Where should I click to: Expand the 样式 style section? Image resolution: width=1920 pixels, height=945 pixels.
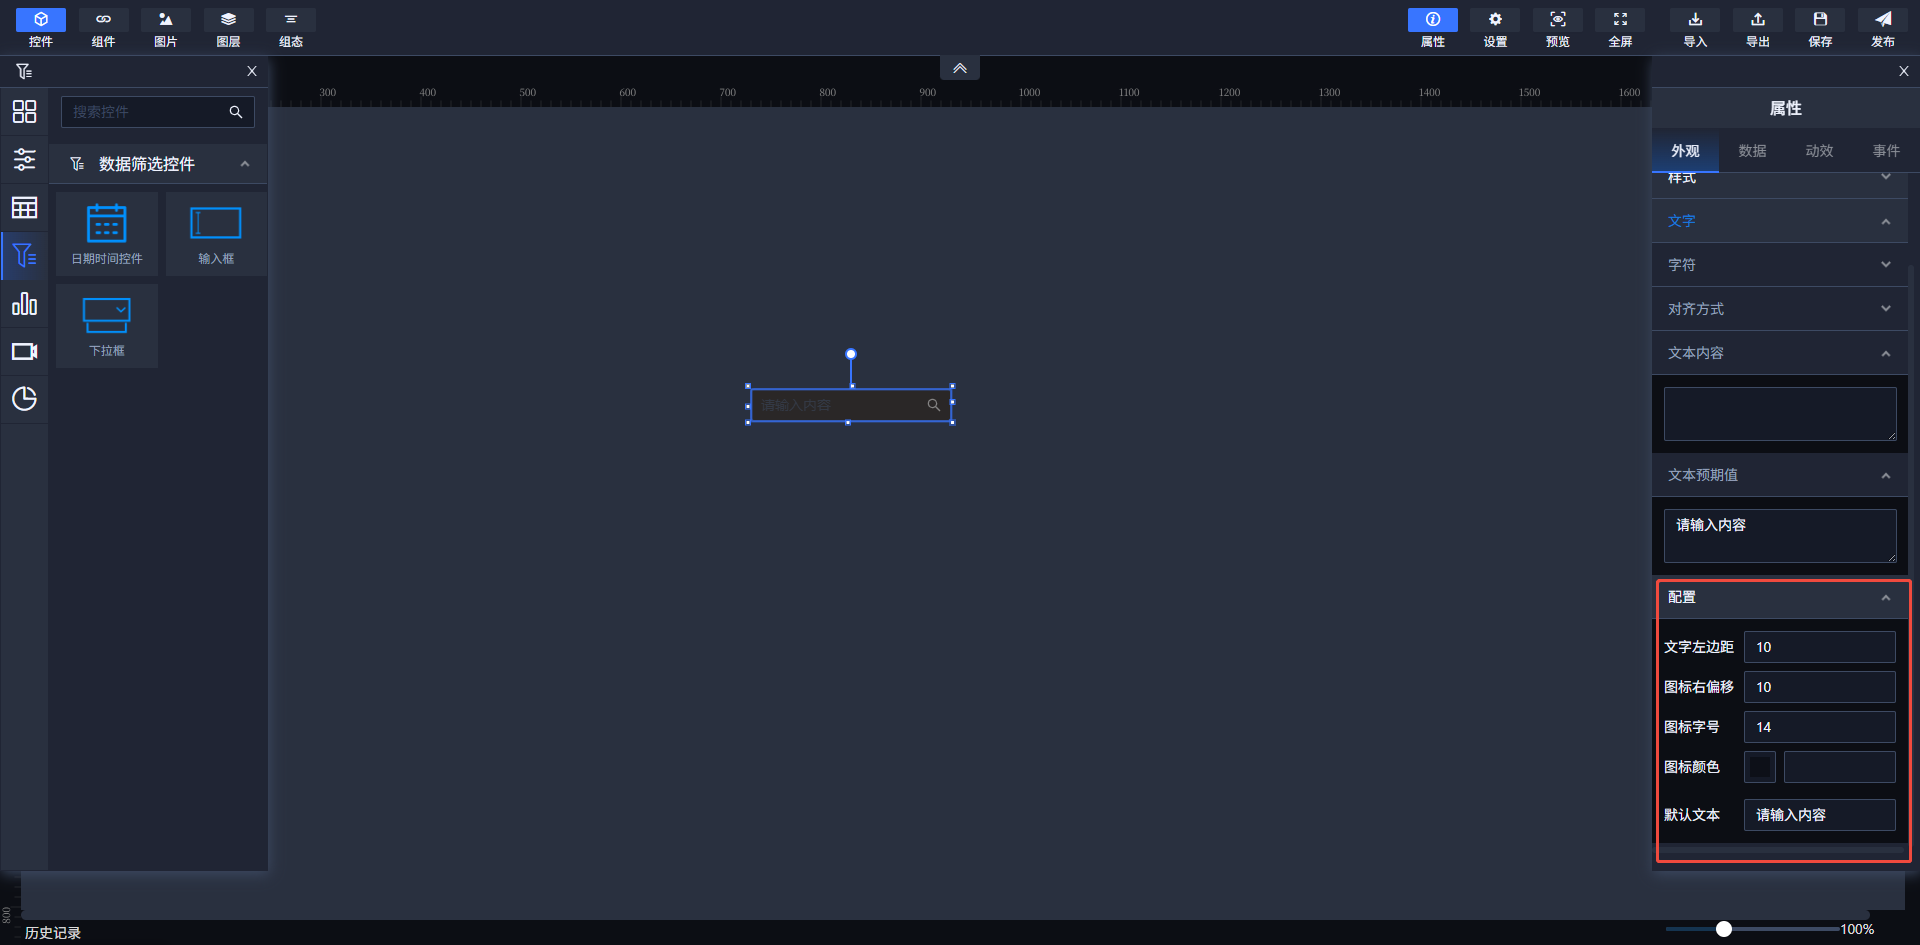coord(1780,179)
